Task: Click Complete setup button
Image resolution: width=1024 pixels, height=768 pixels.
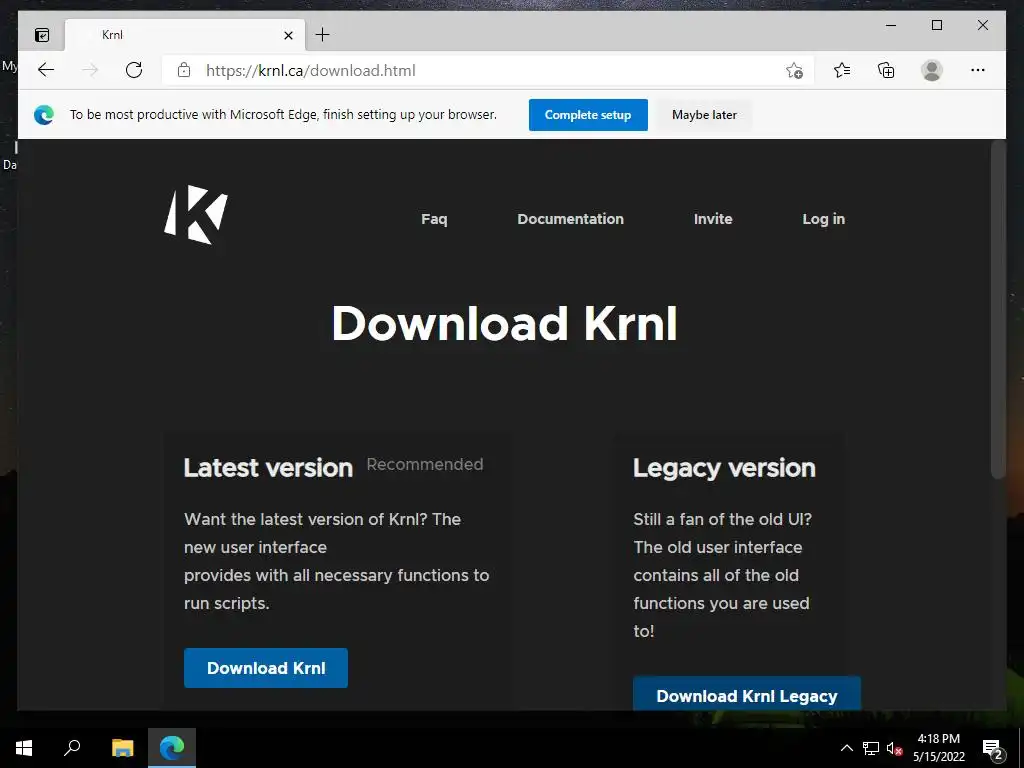Action: click(588, 115)
